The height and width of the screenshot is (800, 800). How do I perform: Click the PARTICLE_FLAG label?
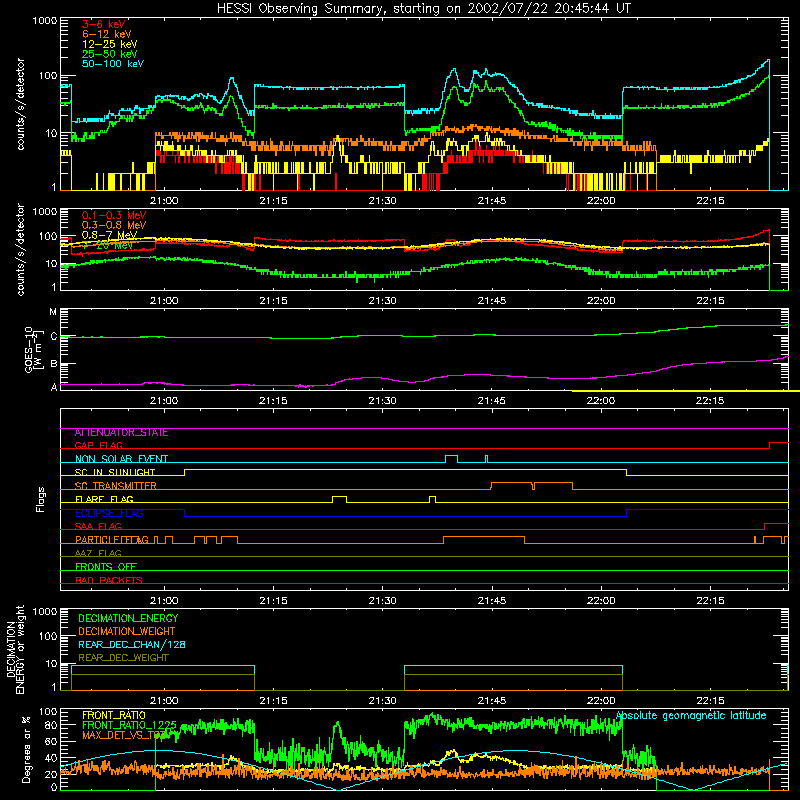112,540
